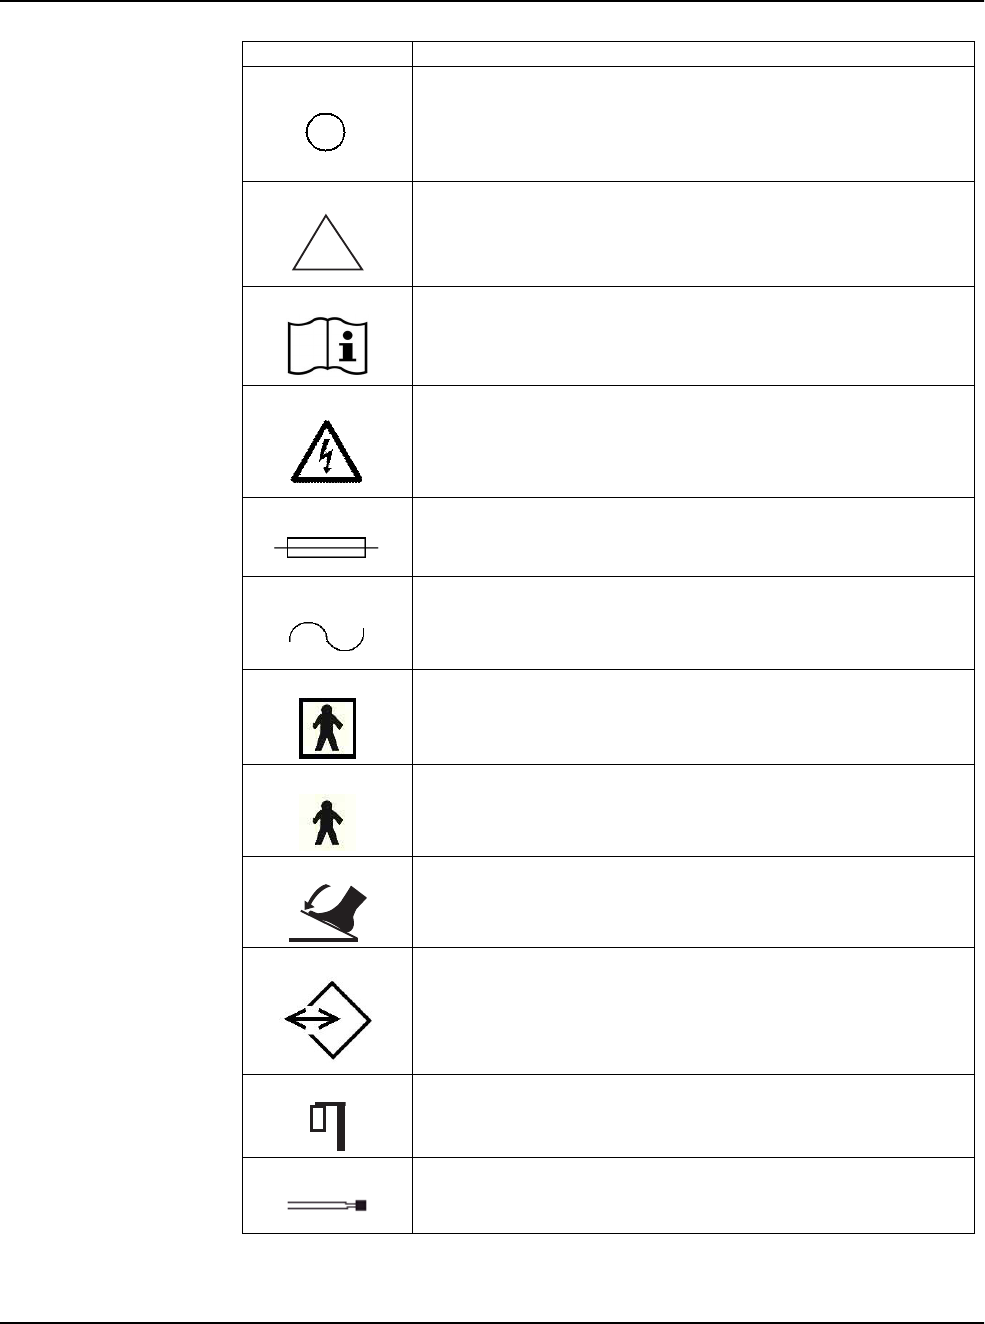The image size is (985, 1324).
Task: Click the blank header cell above the symbols column
Action: [327, 54]
